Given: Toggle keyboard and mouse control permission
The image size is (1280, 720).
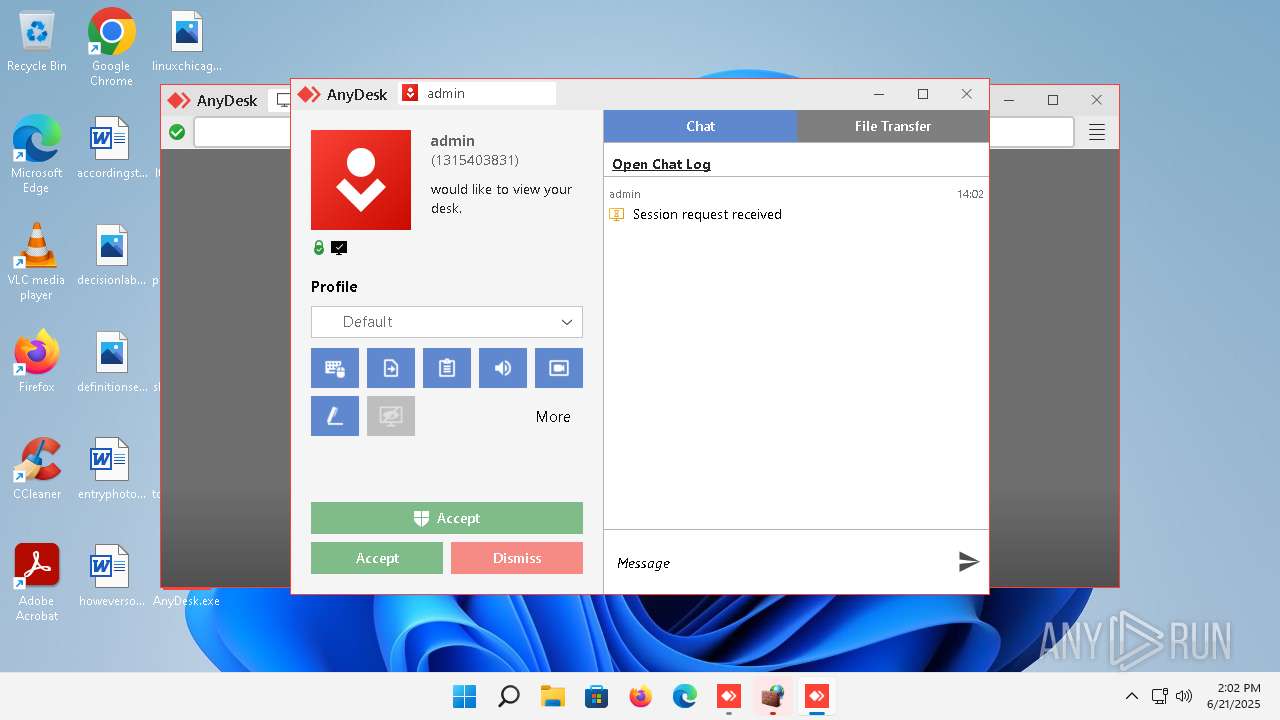Looking at the screenshot, I should [335, 368].
